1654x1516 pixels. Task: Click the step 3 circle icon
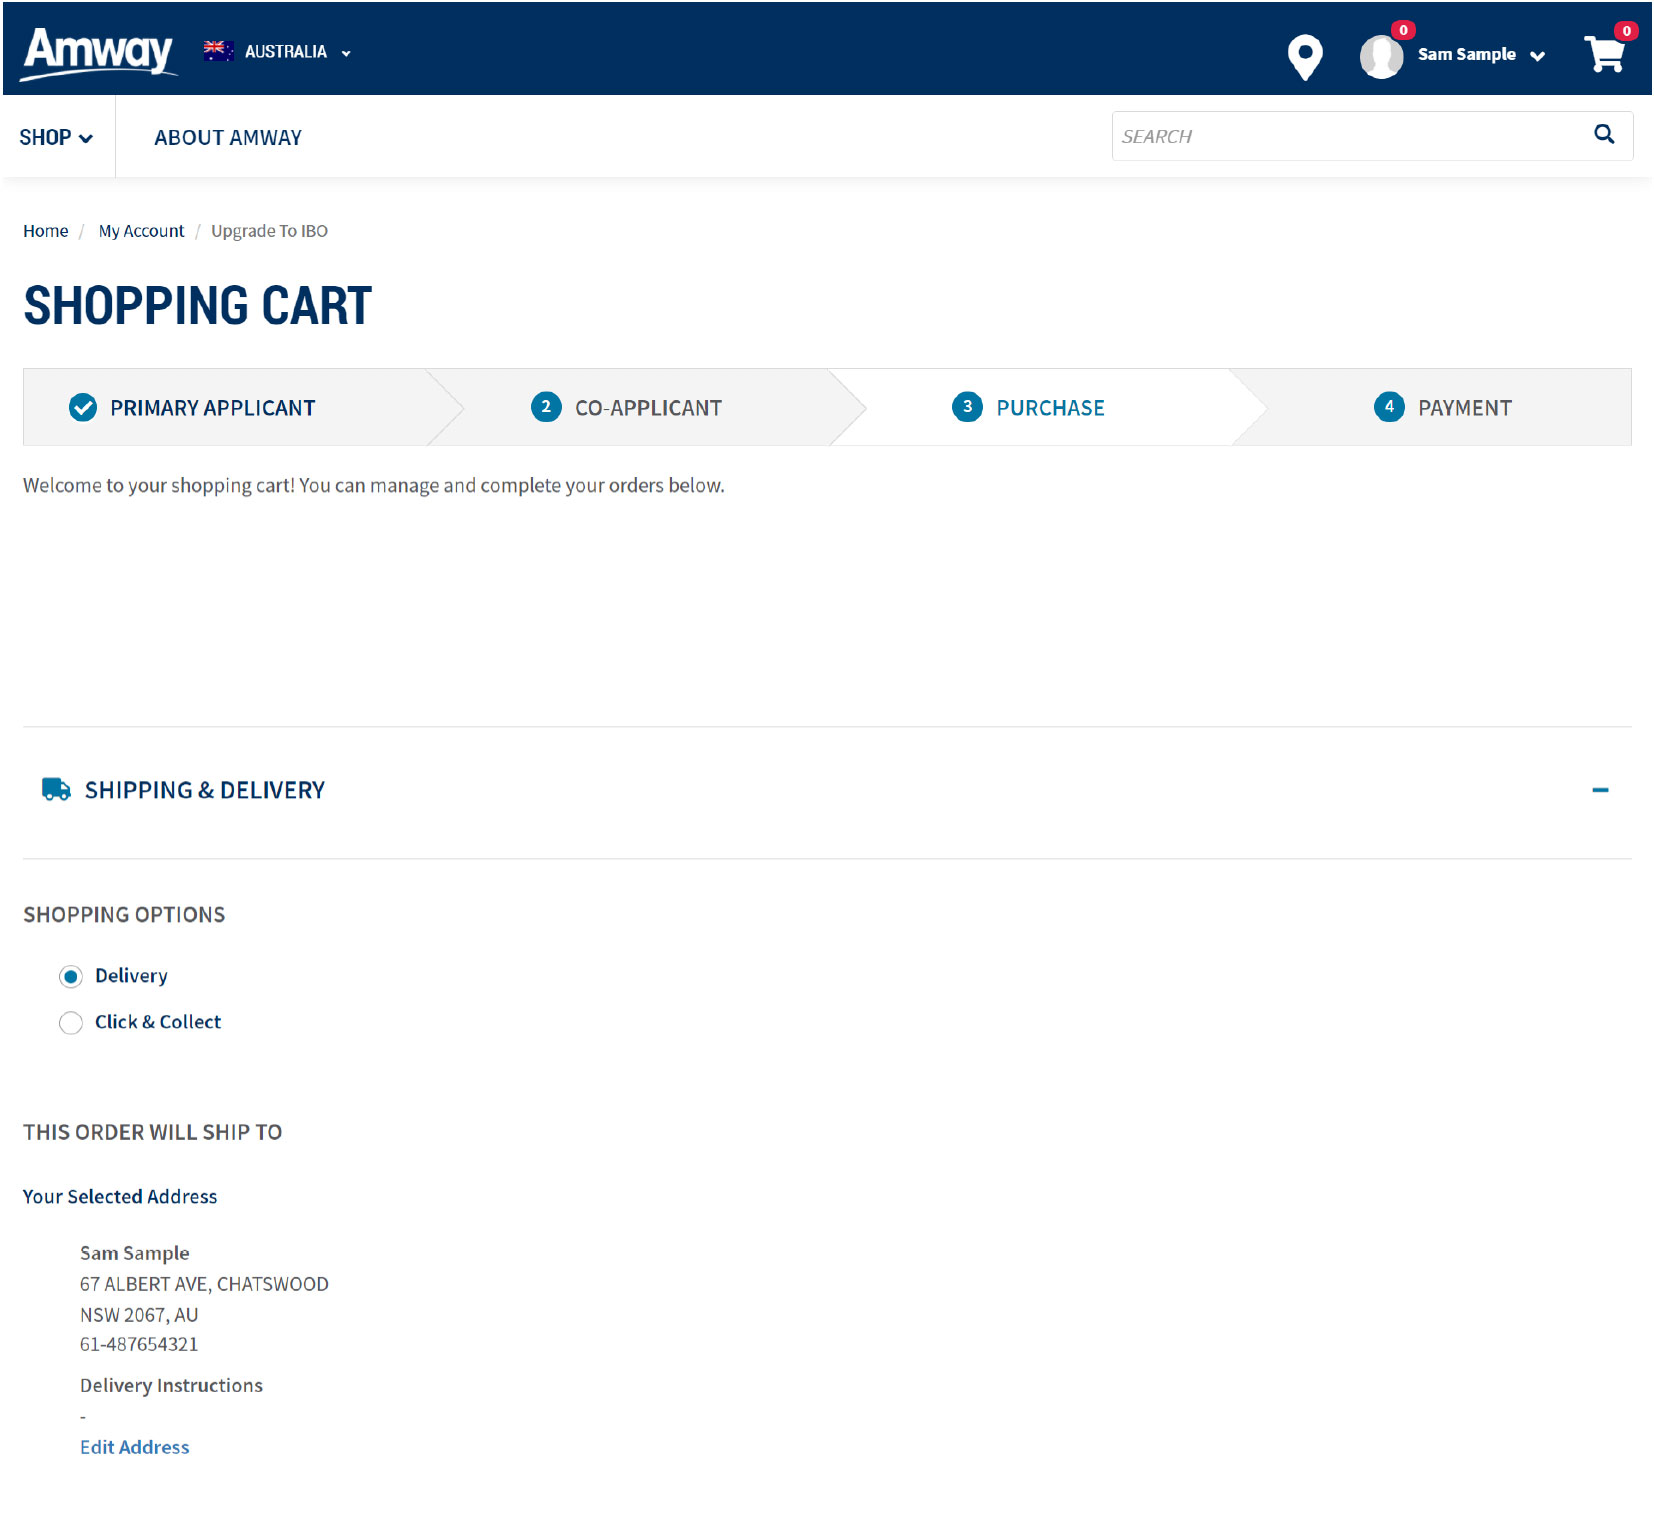(967, 407)
